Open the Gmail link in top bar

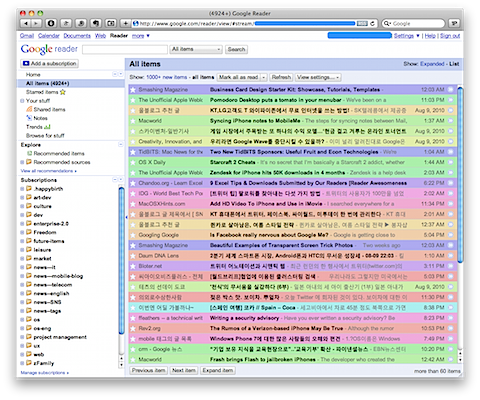[27, 36]
